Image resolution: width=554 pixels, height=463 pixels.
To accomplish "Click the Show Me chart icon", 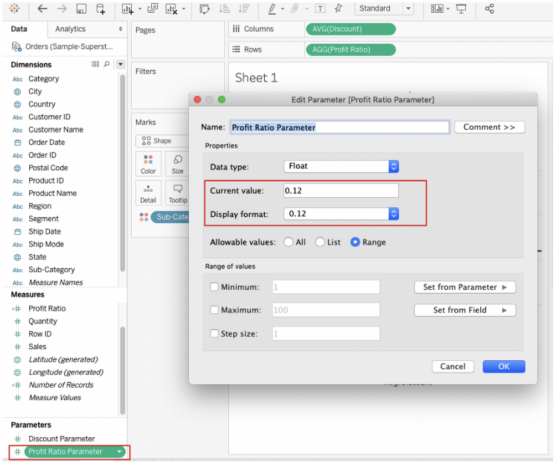I will click(x=437, y=9).
